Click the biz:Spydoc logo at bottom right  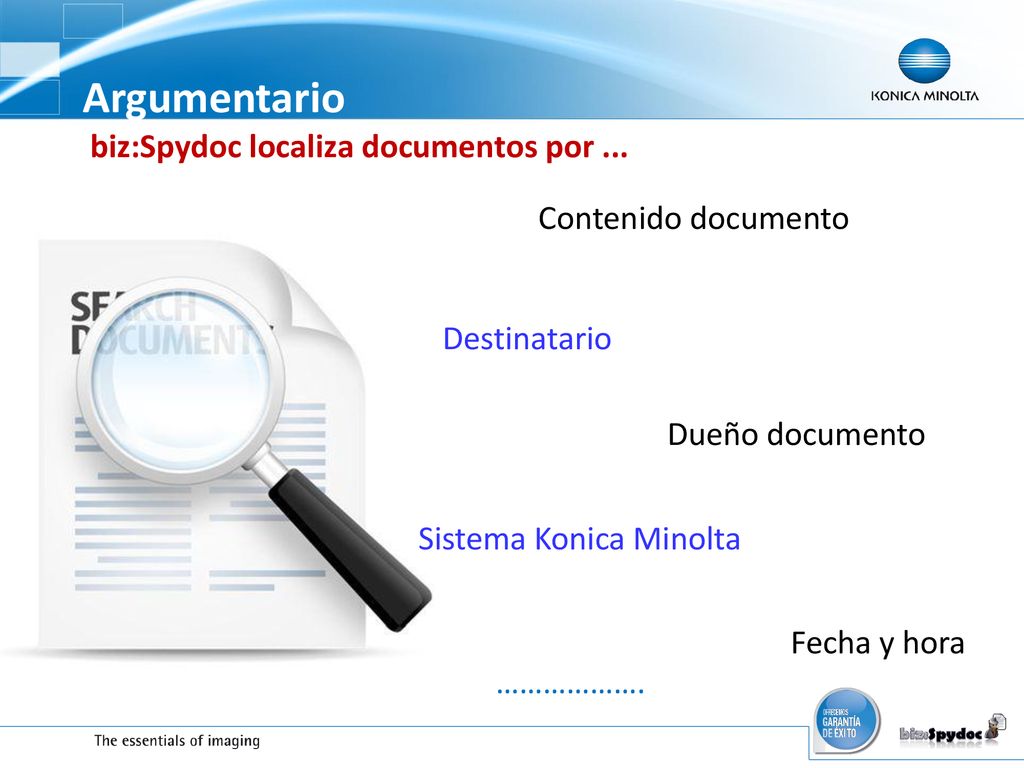tap(953, 730)
